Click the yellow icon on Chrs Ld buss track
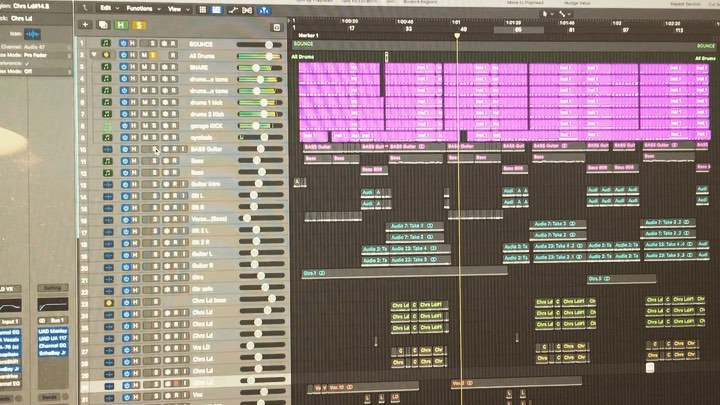 (x=109, y=303)
